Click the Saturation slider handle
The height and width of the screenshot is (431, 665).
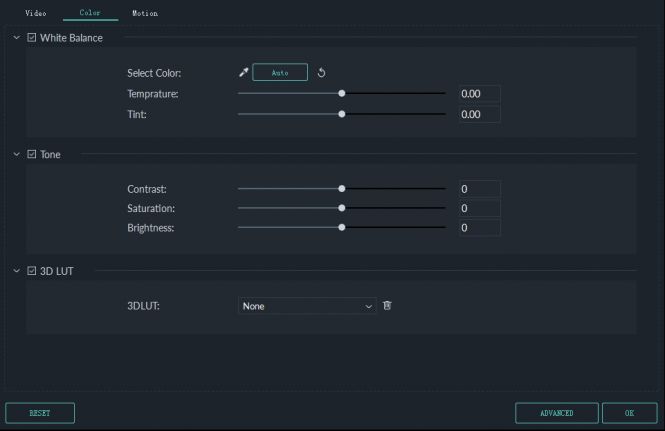[x=342, y=208]
